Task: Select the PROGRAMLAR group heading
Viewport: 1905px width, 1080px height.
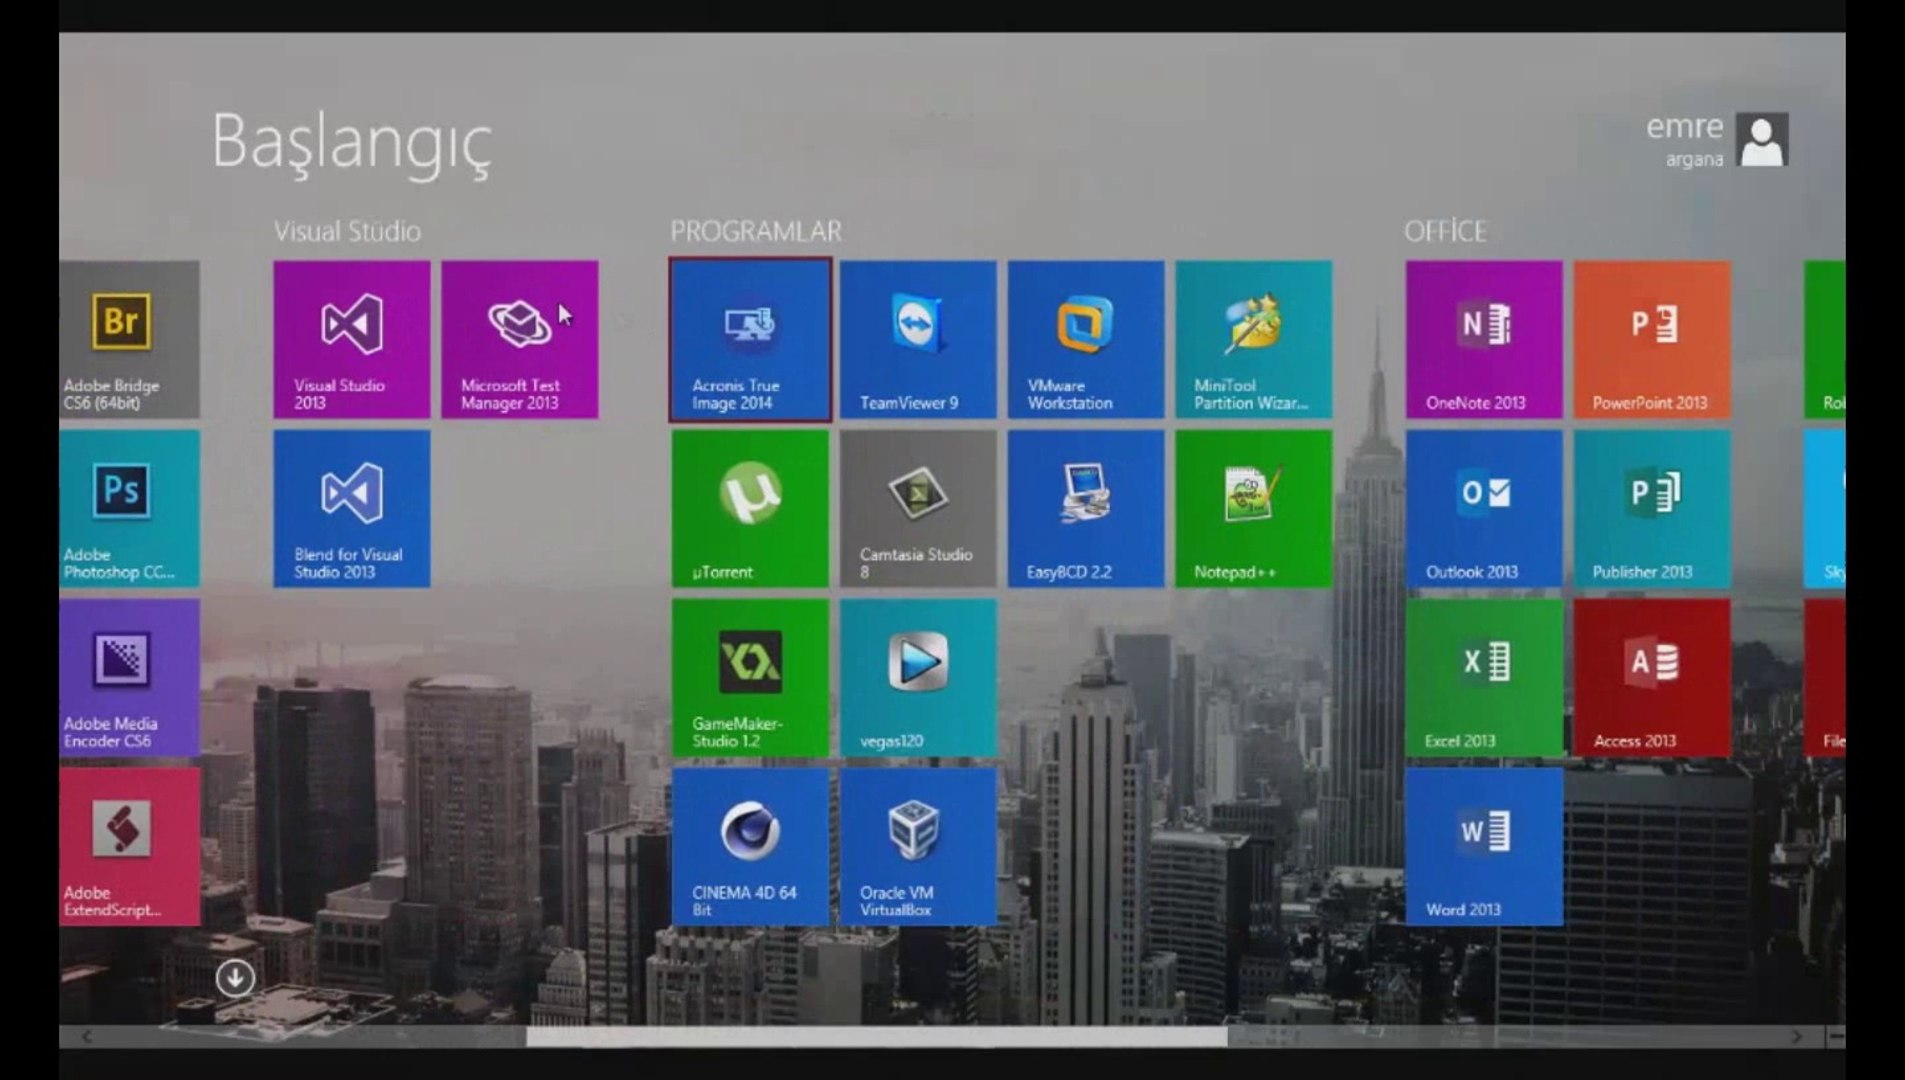Action: 756,231
